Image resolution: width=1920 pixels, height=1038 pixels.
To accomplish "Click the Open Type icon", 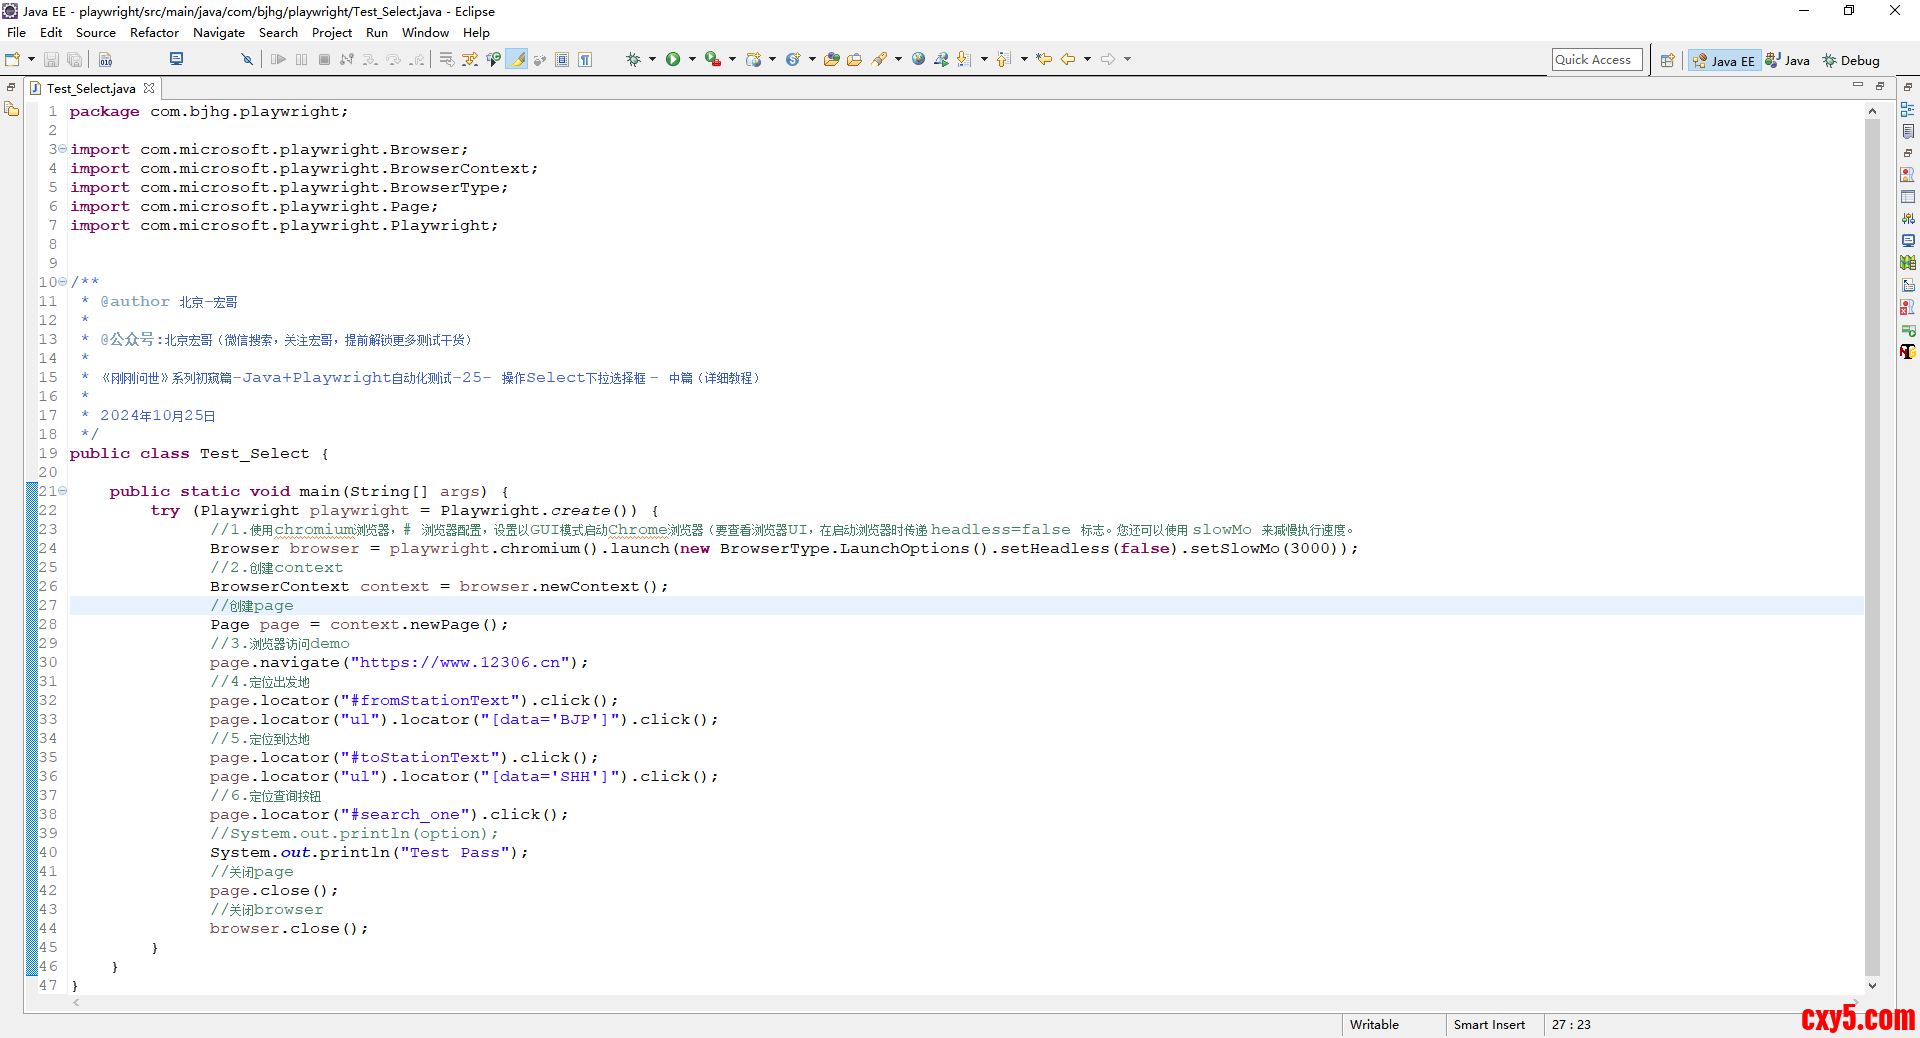I will 831,60.
